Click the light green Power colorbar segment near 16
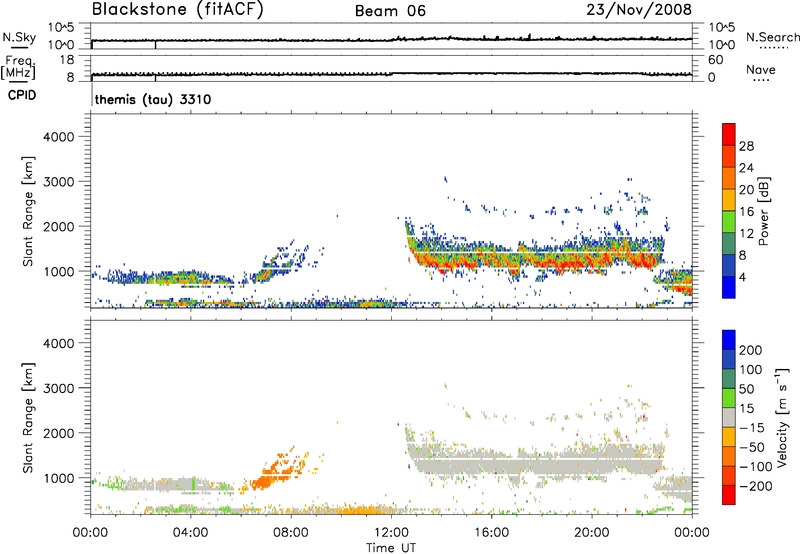The width and height of the screenshot is (800, 554). (x=729, y=222)
